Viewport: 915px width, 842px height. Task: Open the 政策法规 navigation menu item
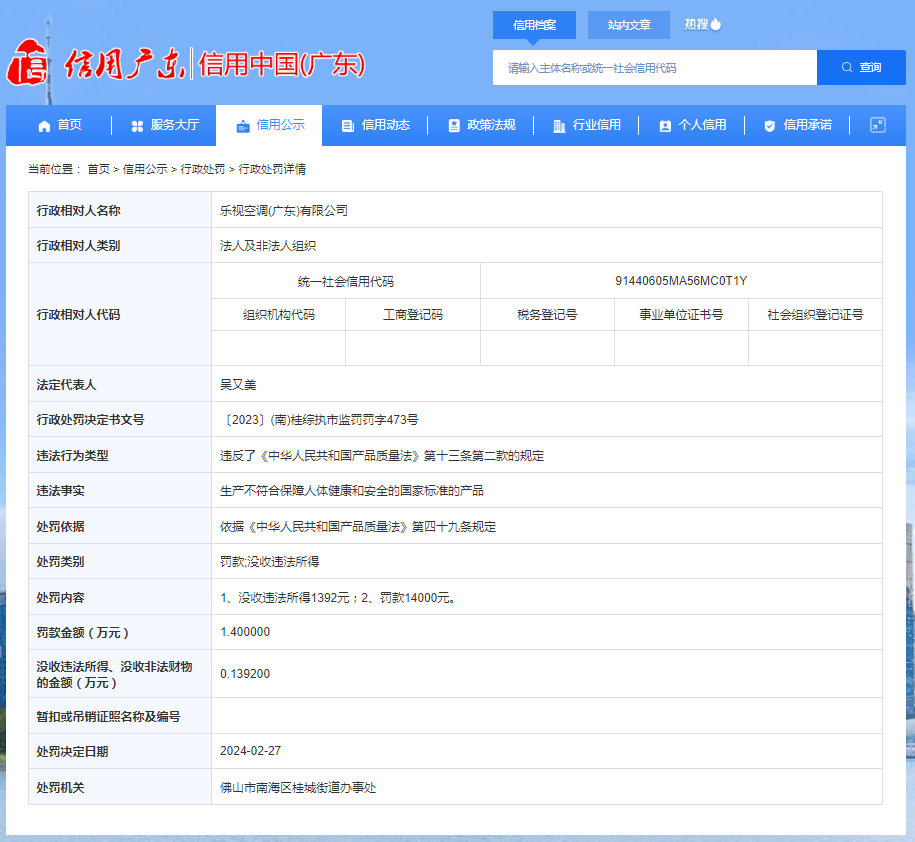coord(481,125)
